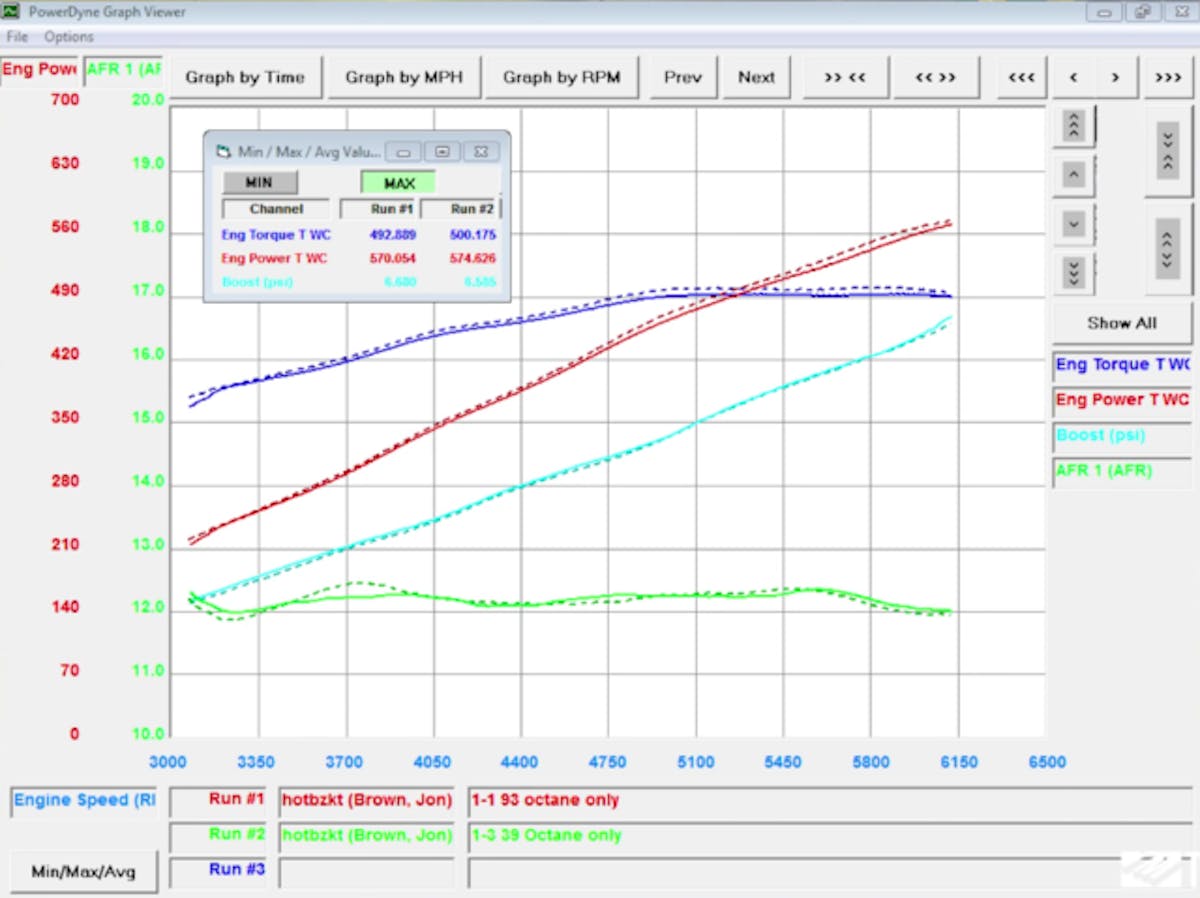The width and height of the screenshot is (1200, 898).
Task: Click the Graph by MPH button
Action: coord(404,77)
